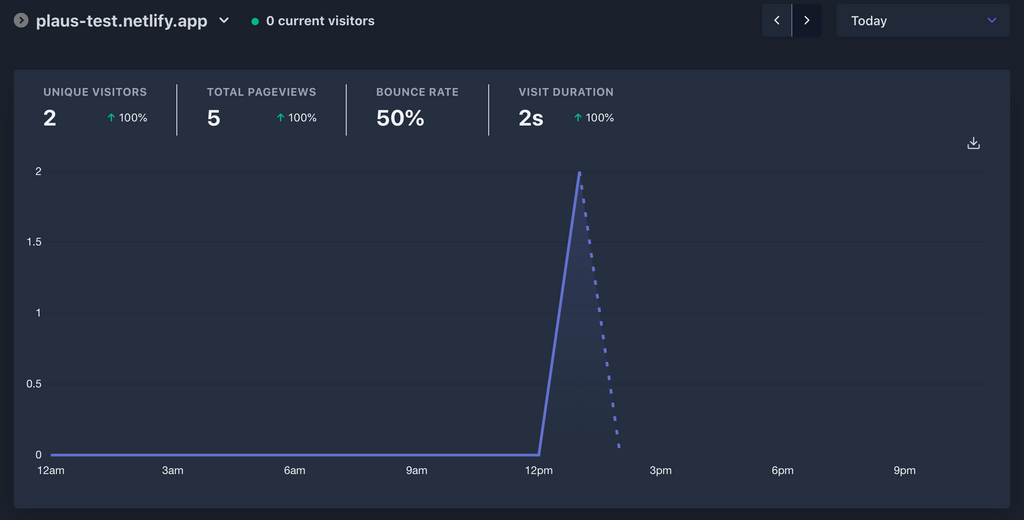Click the 12am label on the x-axis
This screenshot has width=1024, height=520.
coord(51,470)
